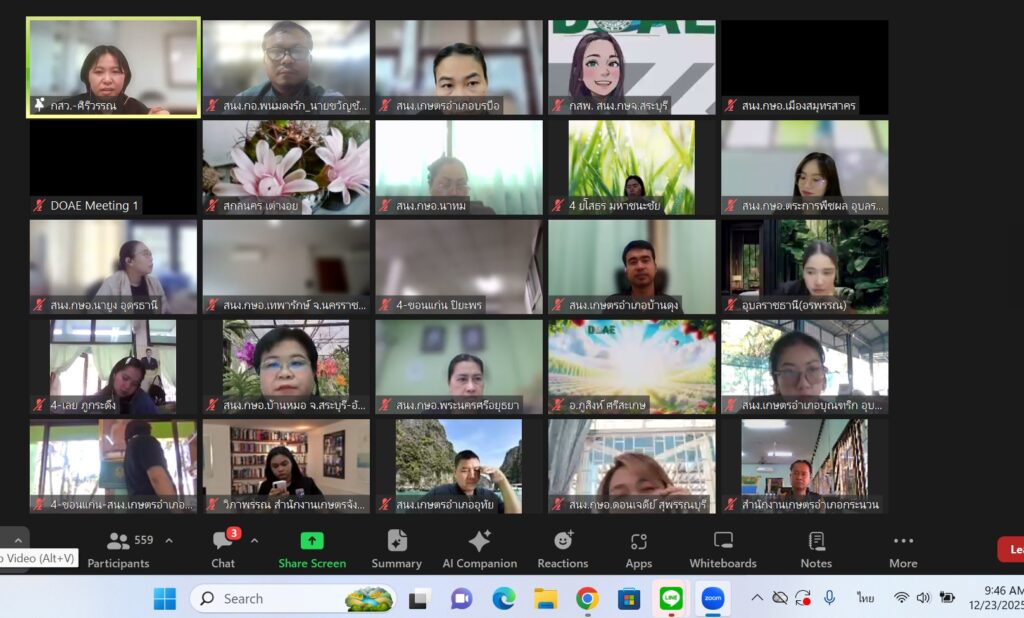Open the More menu in the toolbar
This screenshot has height=618, width=1024.
click(903, 549)
